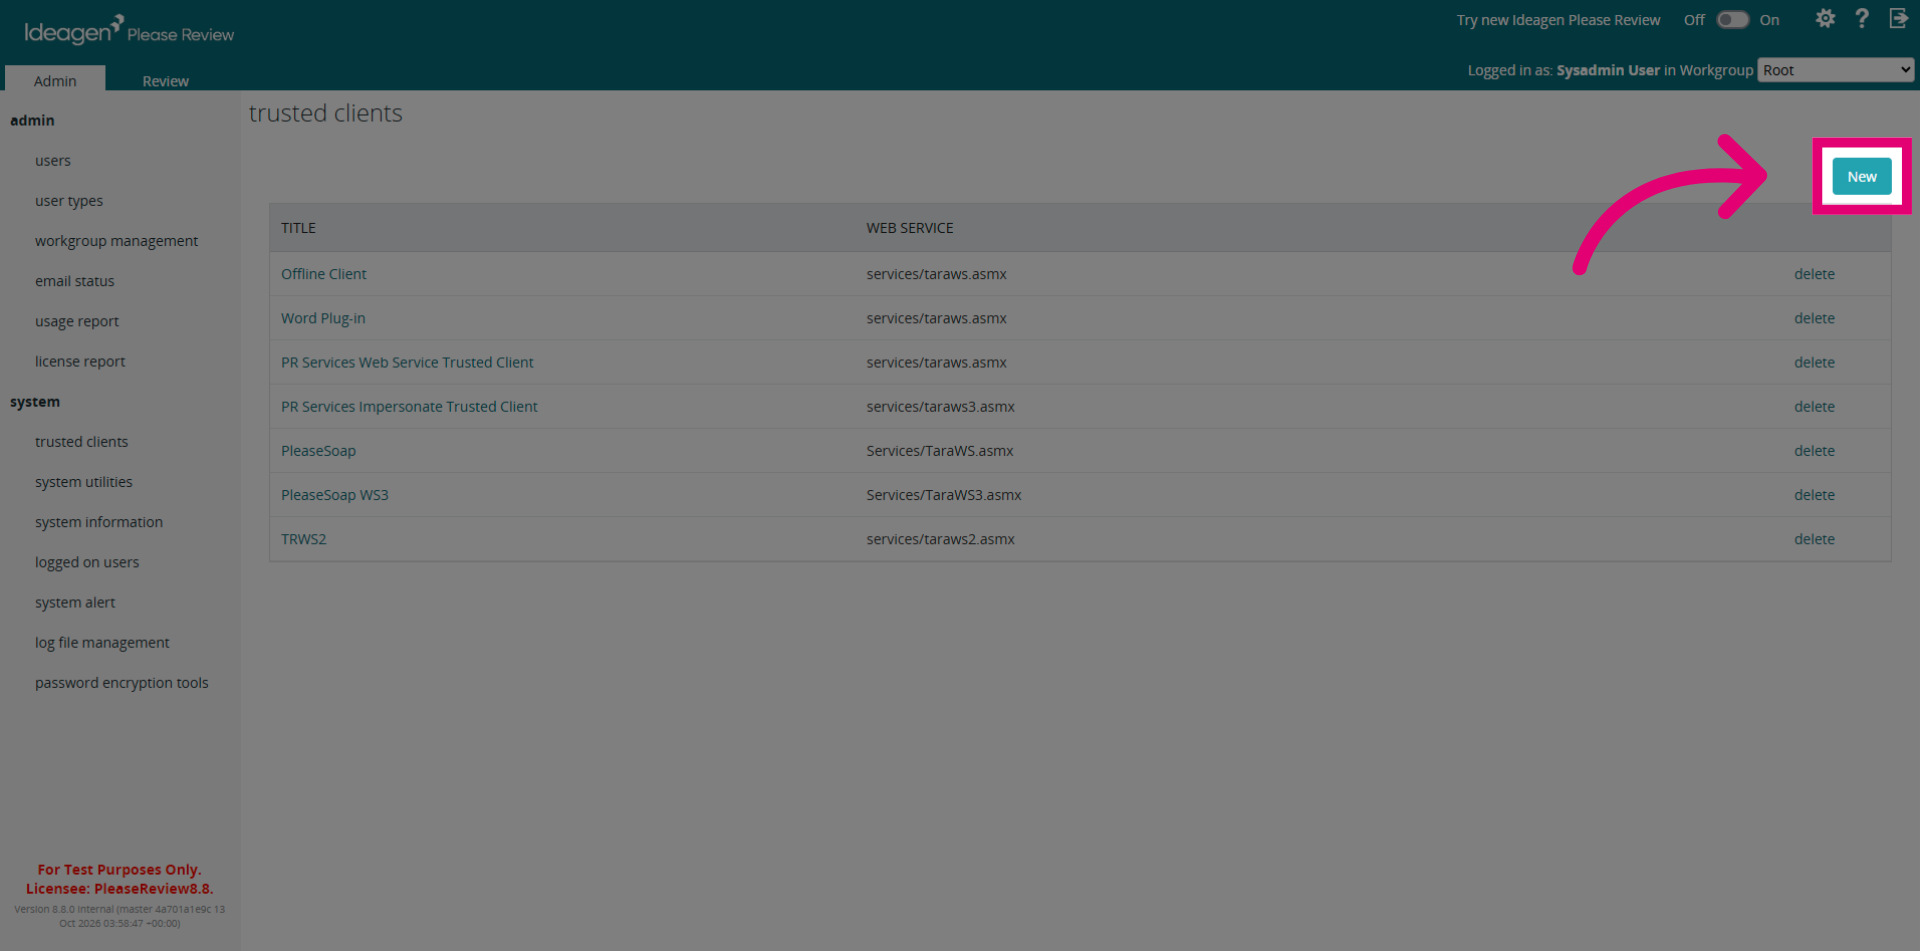Switch to the Review tab
The height and width of the screenshot is (951, 1920).
coord(165,80)
